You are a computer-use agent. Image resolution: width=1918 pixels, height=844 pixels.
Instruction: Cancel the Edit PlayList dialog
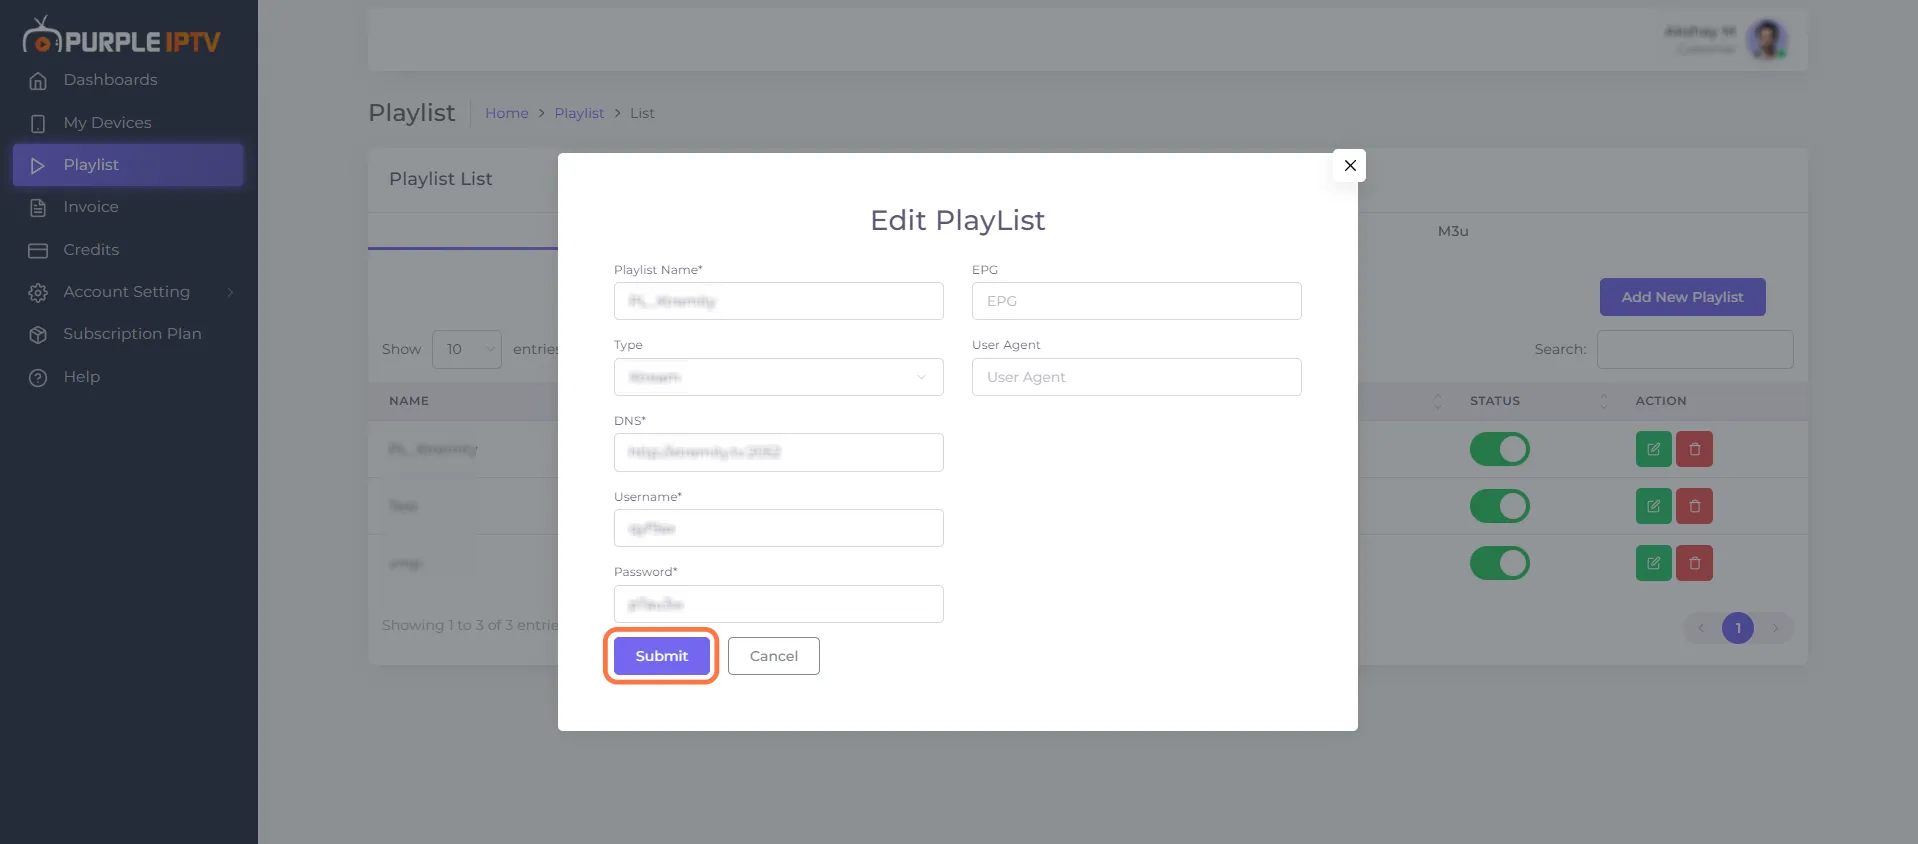coord(774,656)
